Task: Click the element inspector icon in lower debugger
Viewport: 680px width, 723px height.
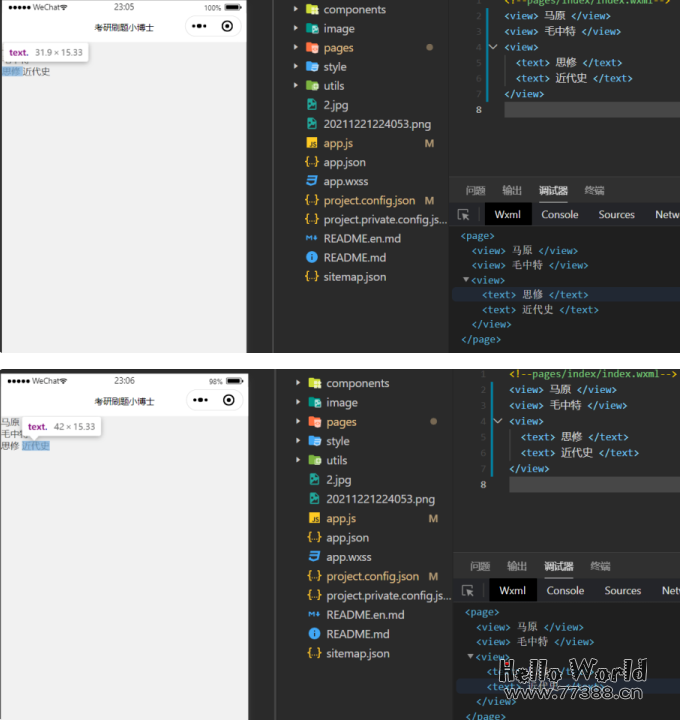Action: (468, 591)
